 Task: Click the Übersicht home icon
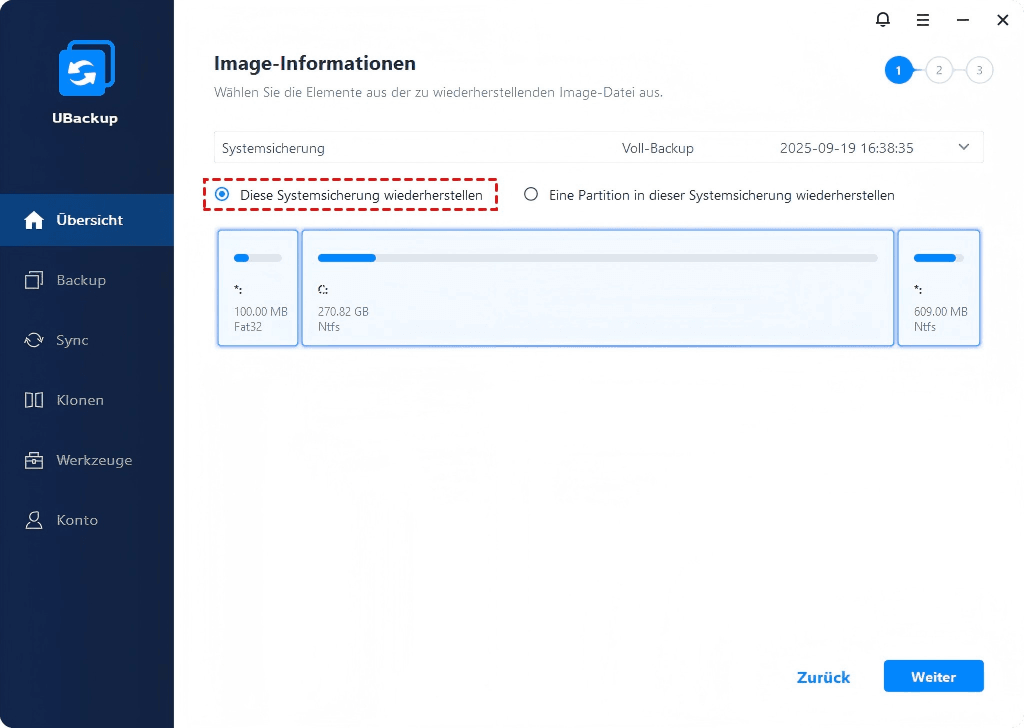click(34, 220)
